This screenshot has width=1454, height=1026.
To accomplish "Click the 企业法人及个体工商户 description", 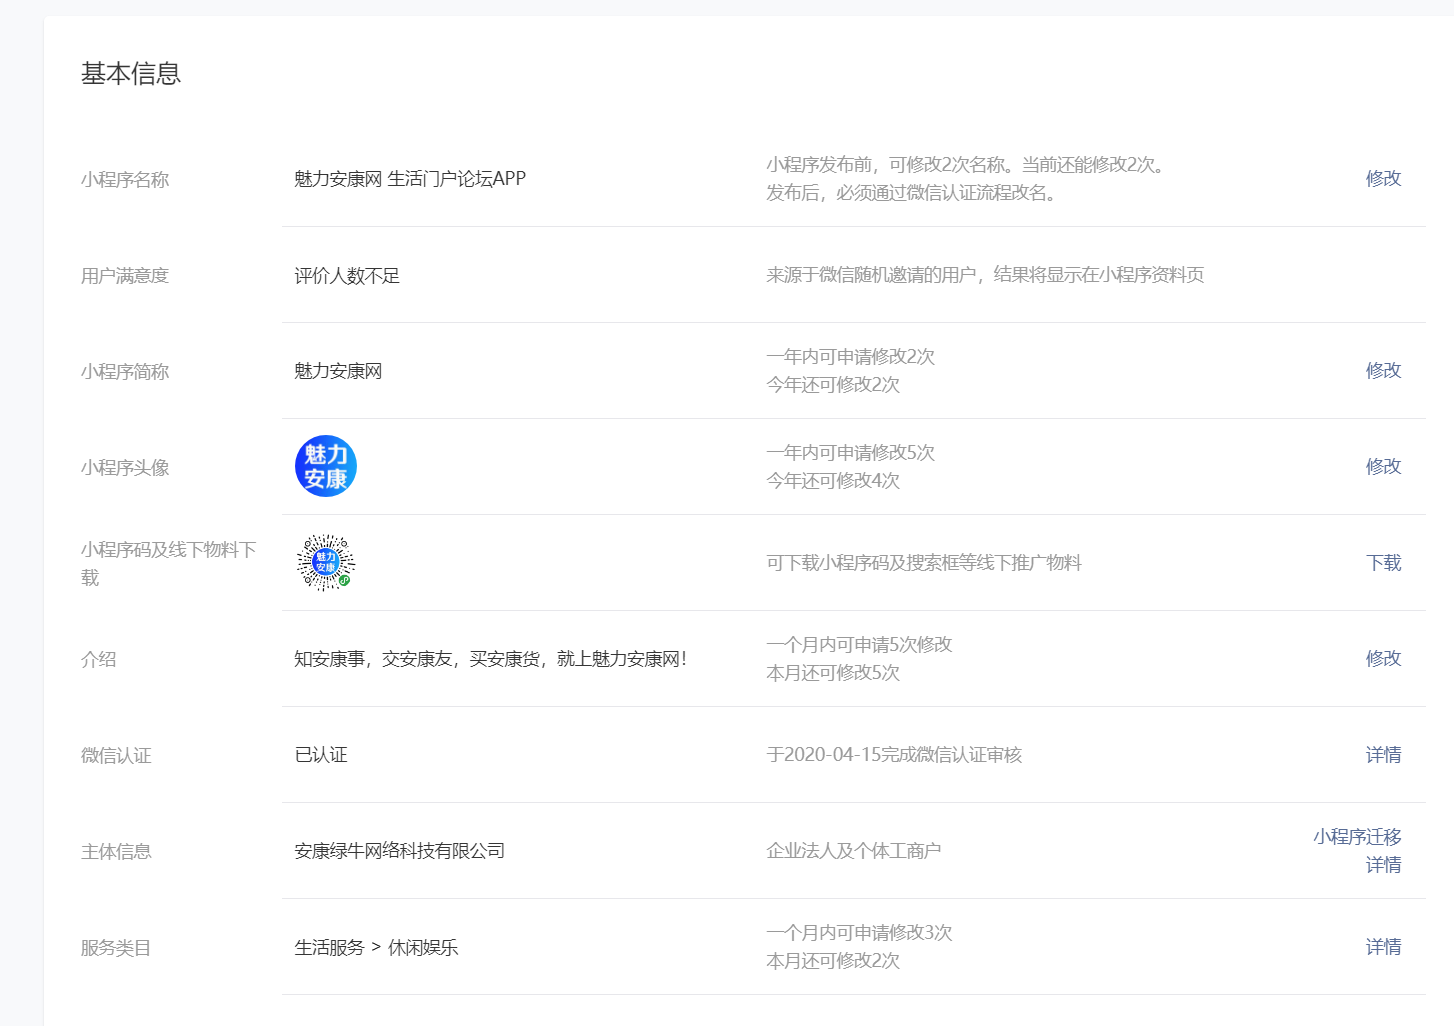I will click(853, 851).
